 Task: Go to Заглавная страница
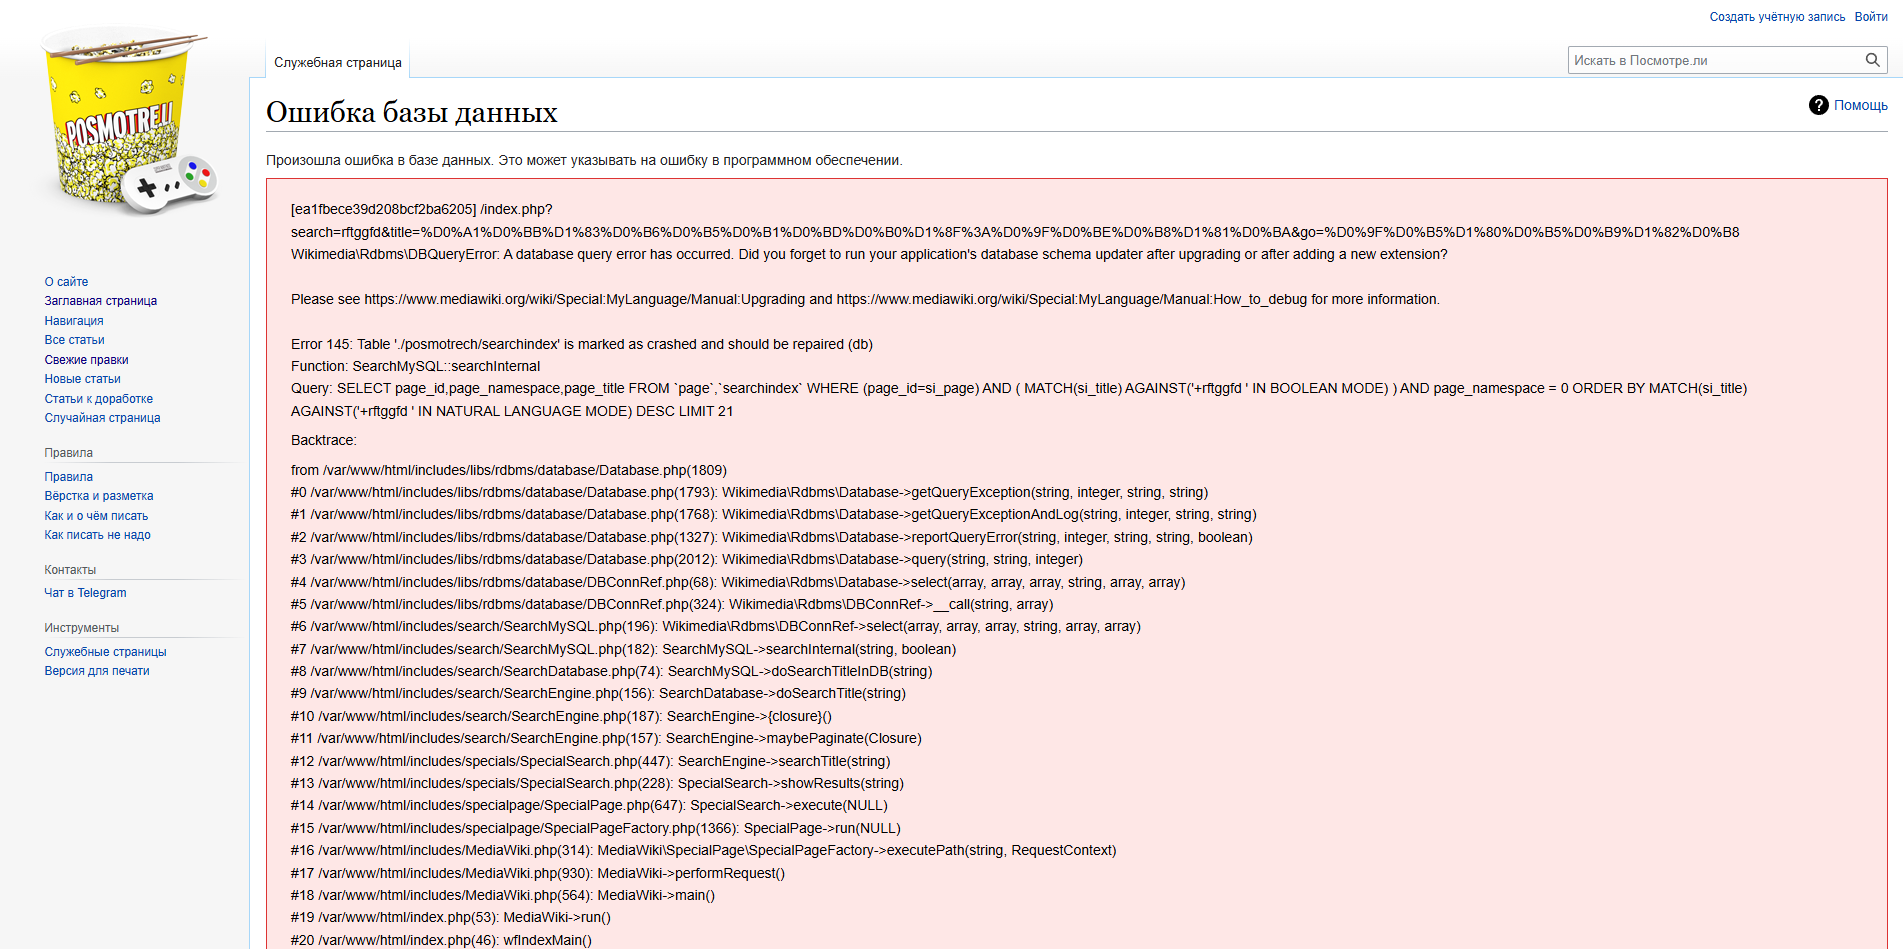coord(100,301)
